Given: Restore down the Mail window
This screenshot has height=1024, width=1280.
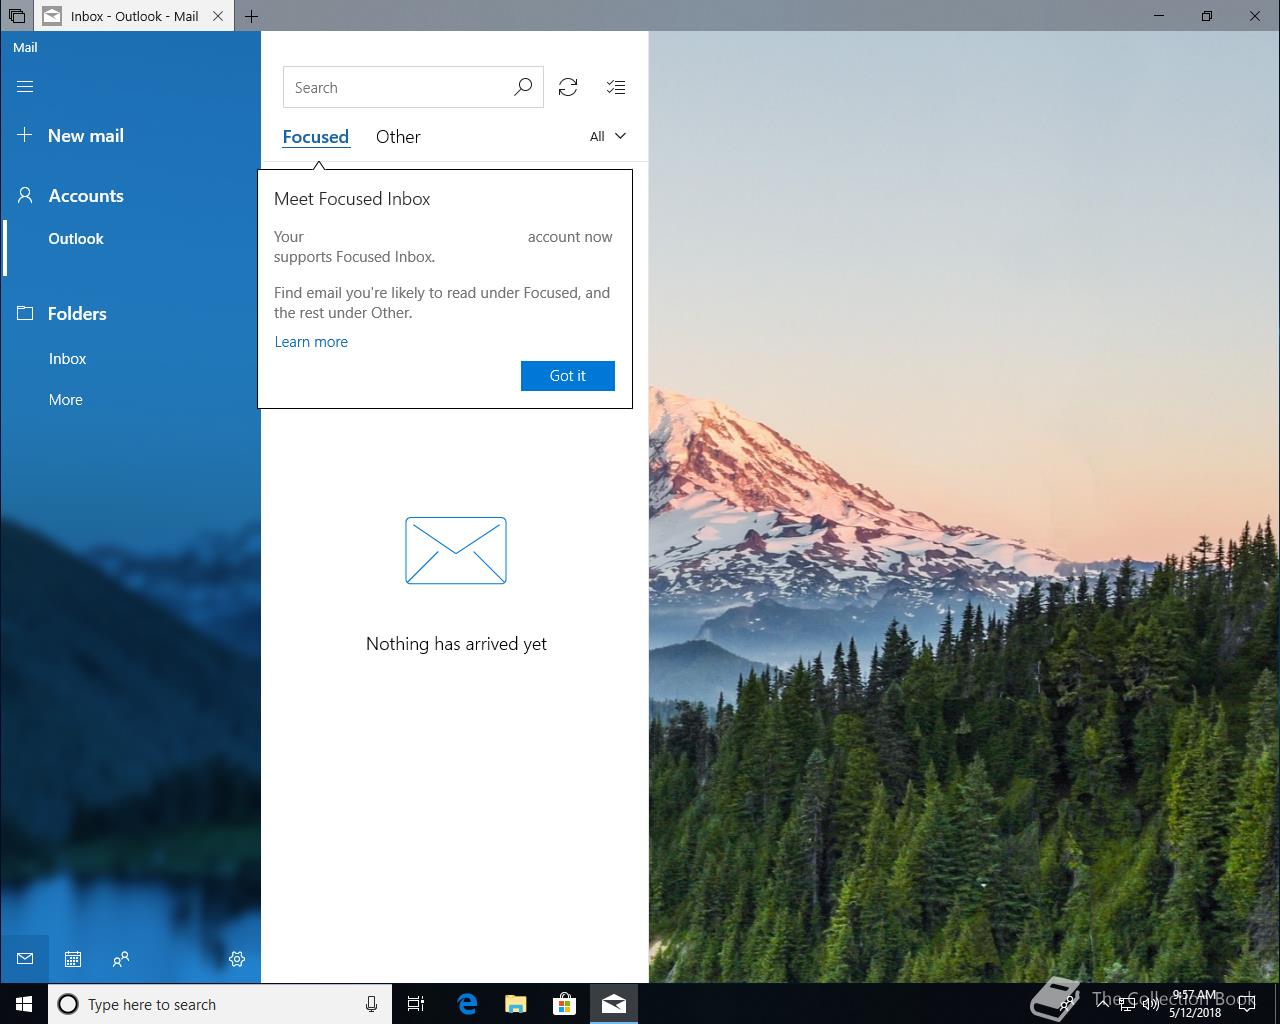Looking at the screenshot, I should tap(1207, 16).
